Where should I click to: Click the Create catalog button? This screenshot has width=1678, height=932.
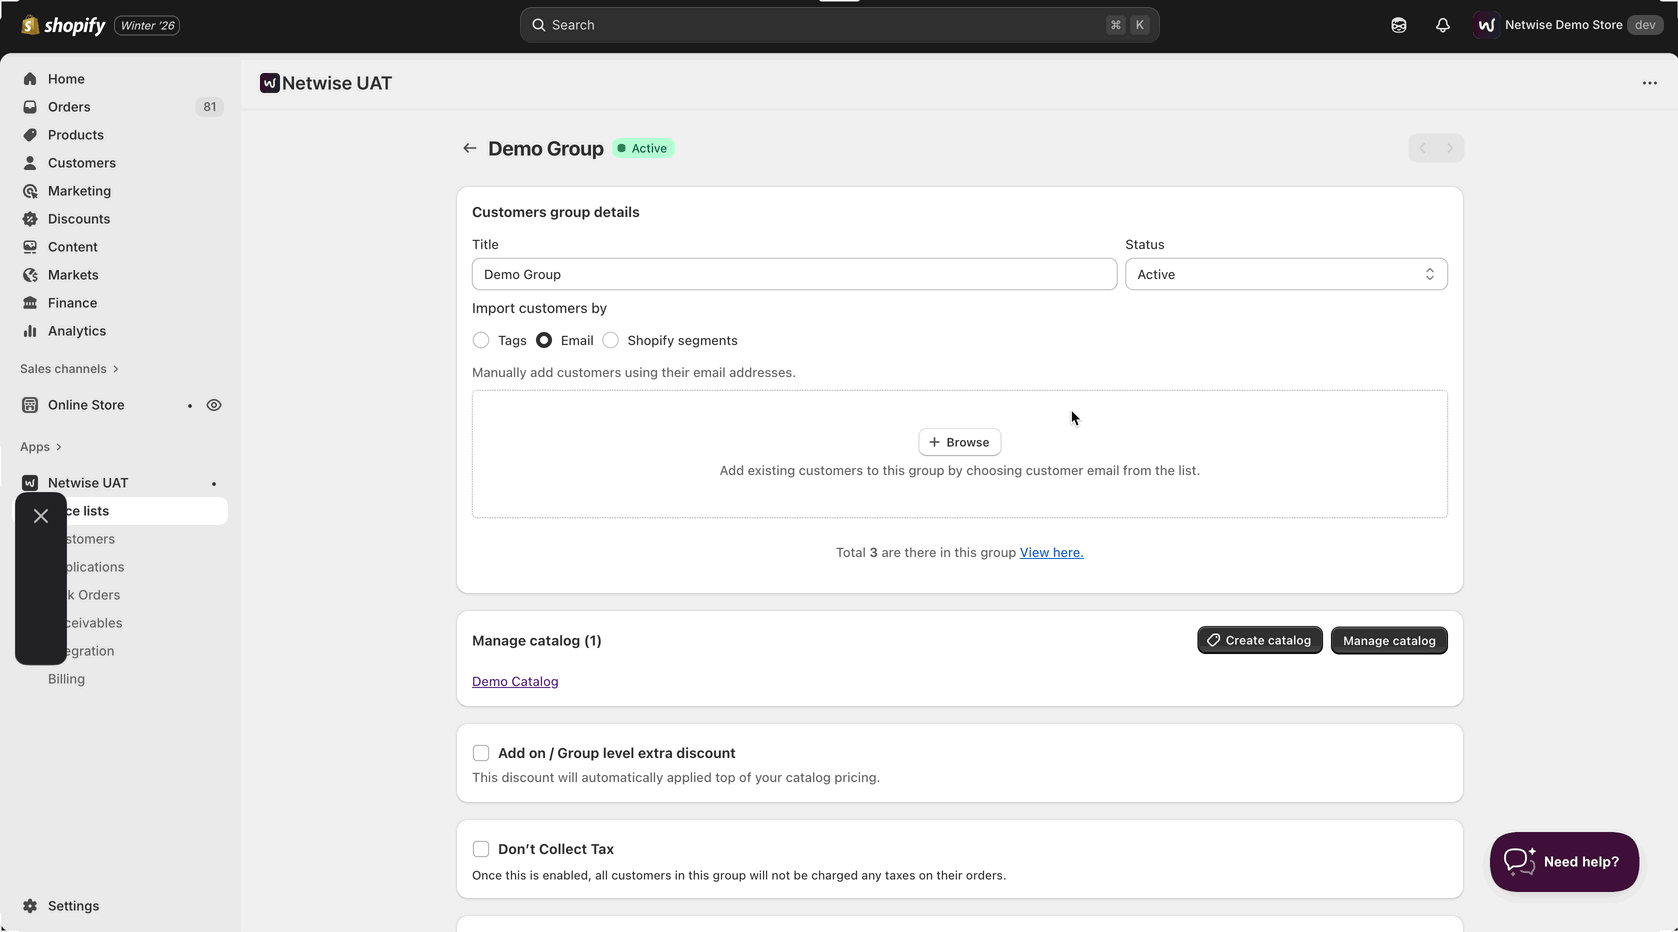[x=1259, y=640]
